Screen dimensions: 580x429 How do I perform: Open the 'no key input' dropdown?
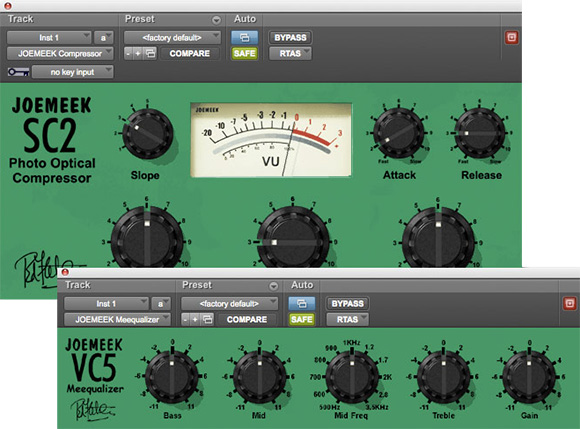tap(72, 72)
